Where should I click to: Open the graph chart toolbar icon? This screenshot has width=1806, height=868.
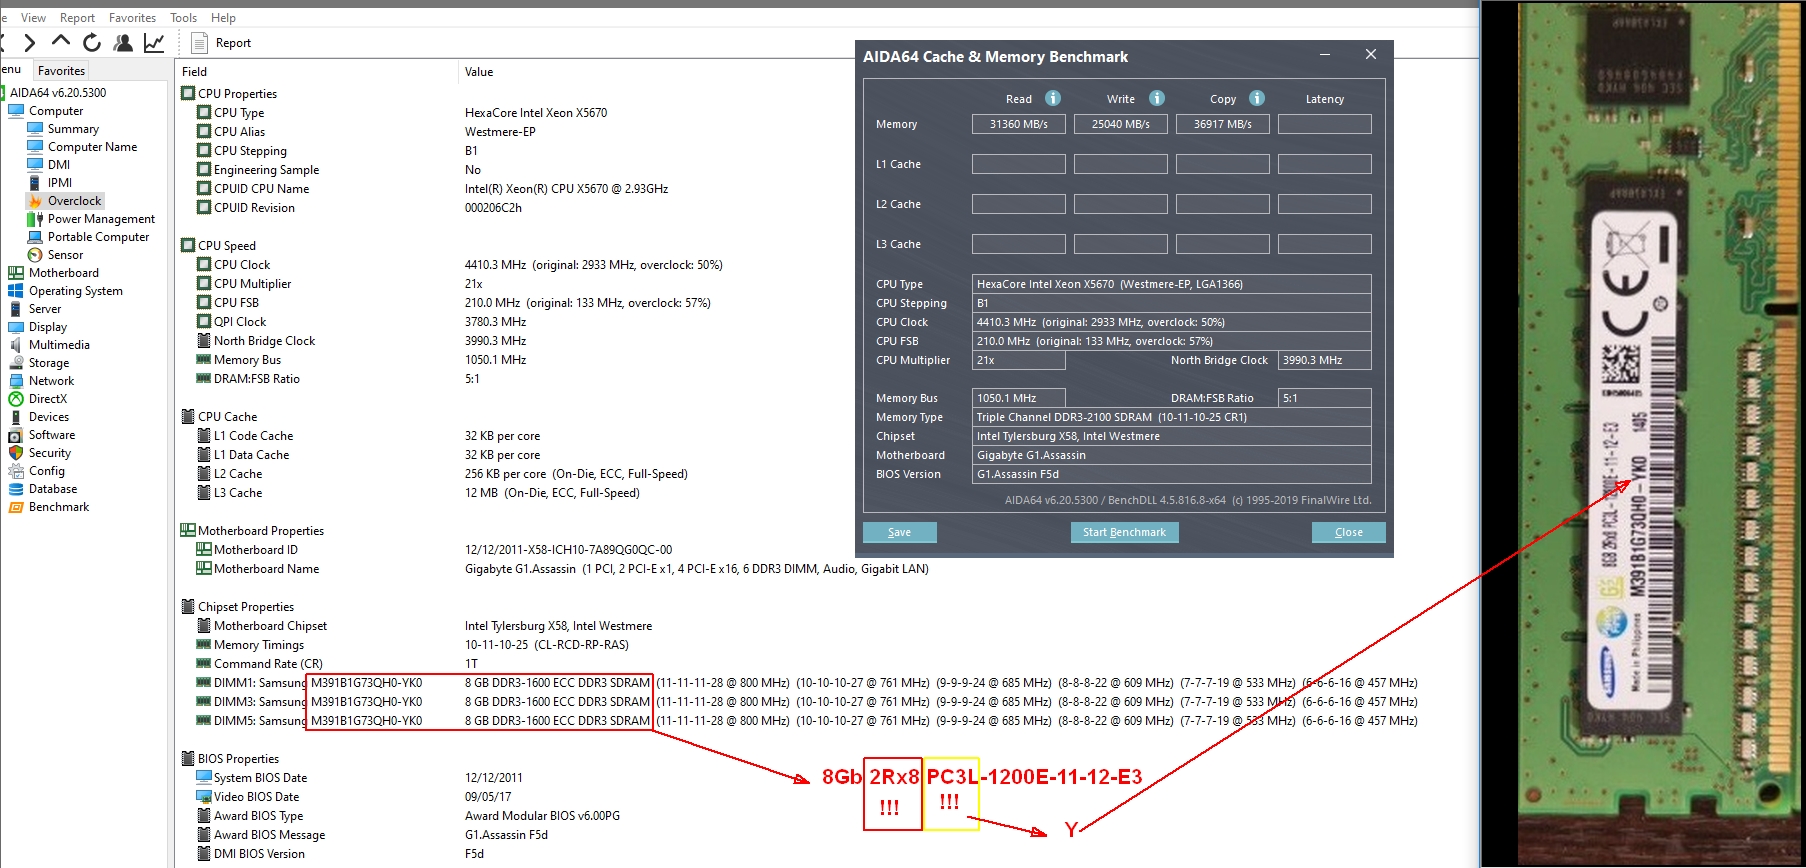[154, 42]
